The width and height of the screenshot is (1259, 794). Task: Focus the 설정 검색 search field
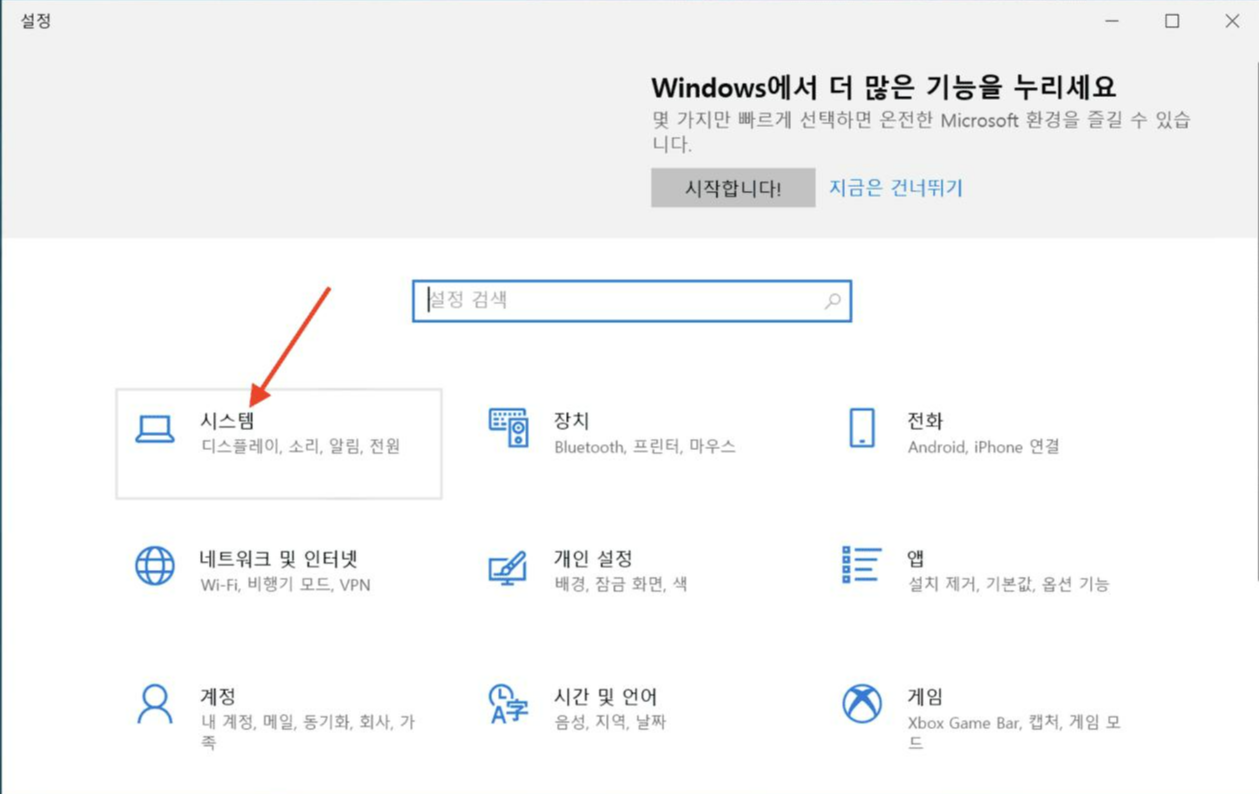click(x=632, y=300)
